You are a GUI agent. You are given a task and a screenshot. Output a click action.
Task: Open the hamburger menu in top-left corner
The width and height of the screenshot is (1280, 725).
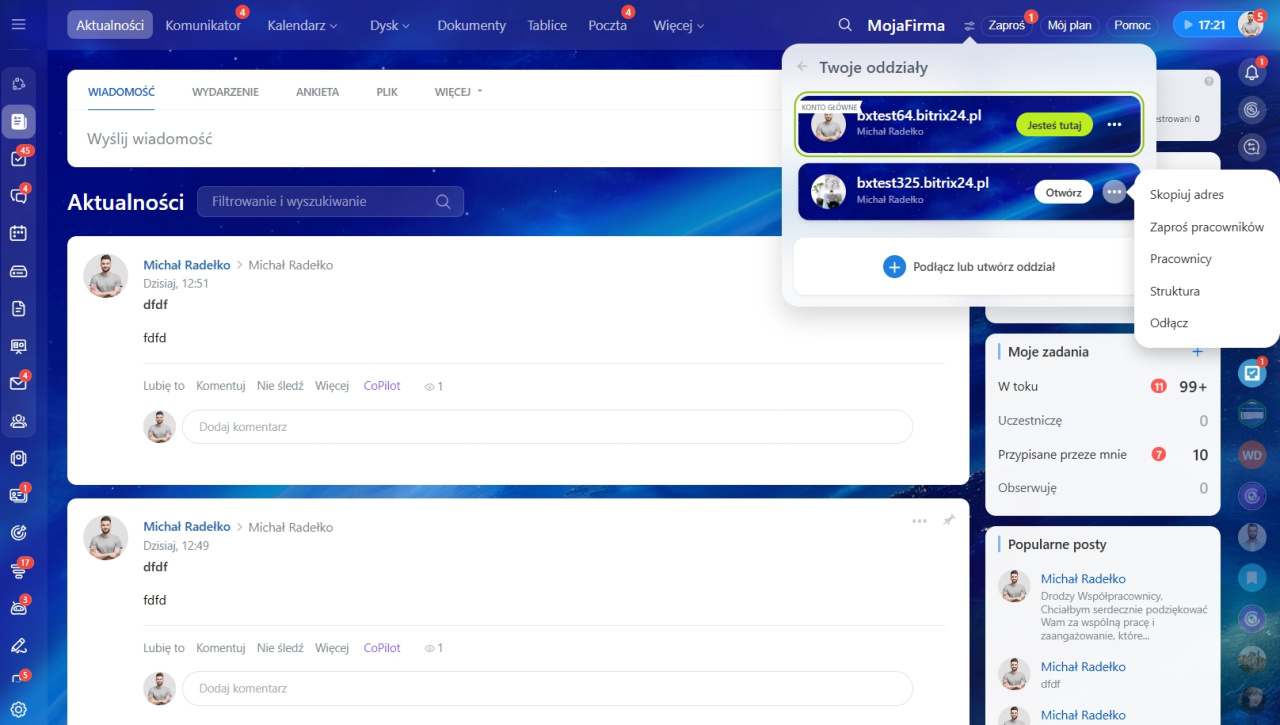[x=18, y=25]
